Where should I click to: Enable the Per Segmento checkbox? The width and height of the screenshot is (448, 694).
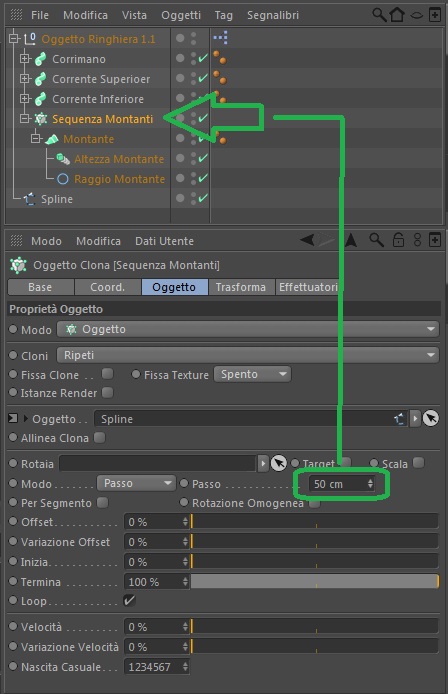(x=102, y=502)
